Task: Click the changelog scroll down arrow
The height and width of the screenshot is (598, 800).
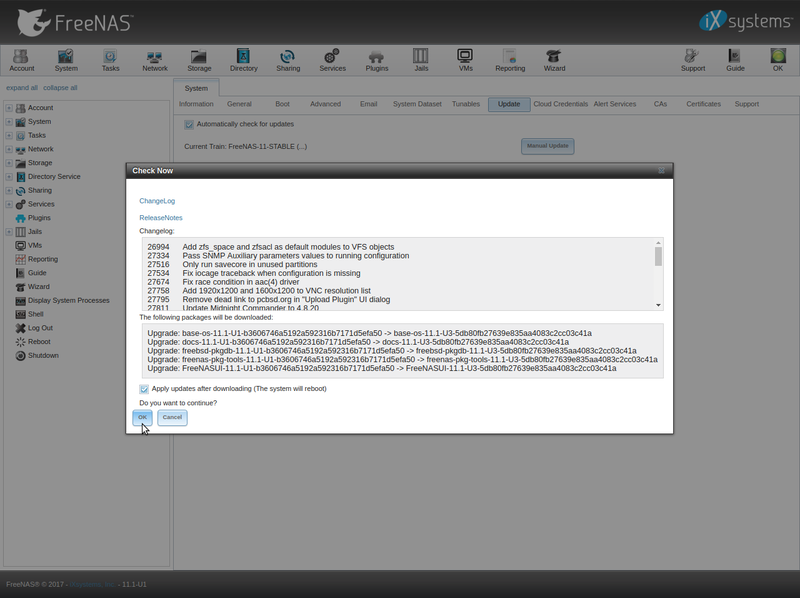Action: click(x=658, y=305)
